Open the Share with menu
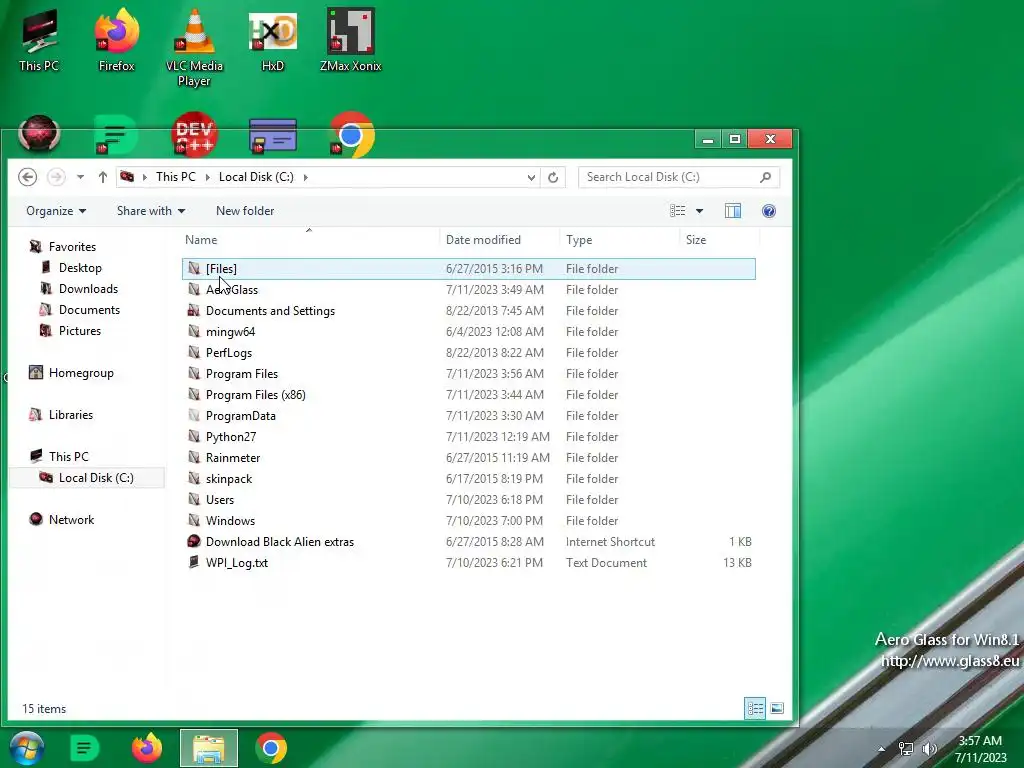This screenshot has height=768, width=1024. (151, 211)
